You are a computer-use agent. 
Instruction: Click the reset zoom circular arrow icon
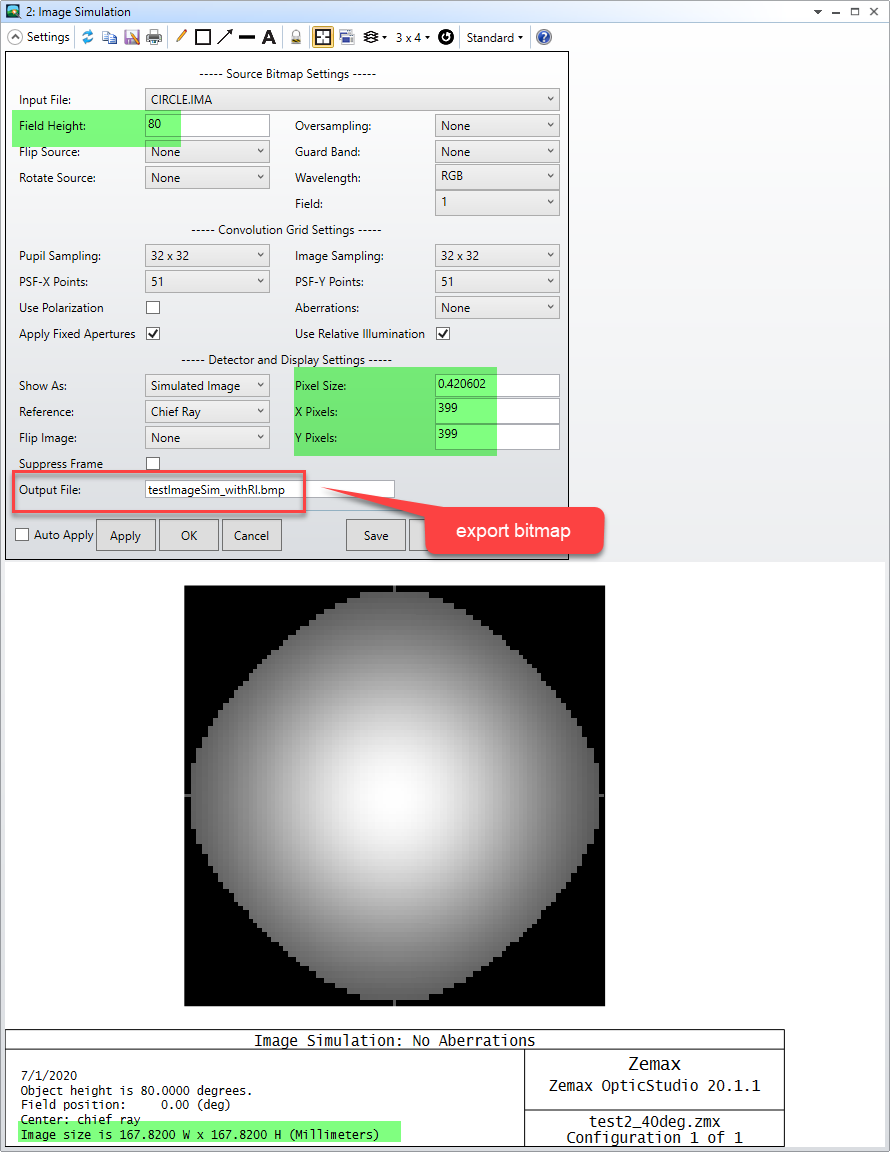pyautogui.click(x=445, y=37)
